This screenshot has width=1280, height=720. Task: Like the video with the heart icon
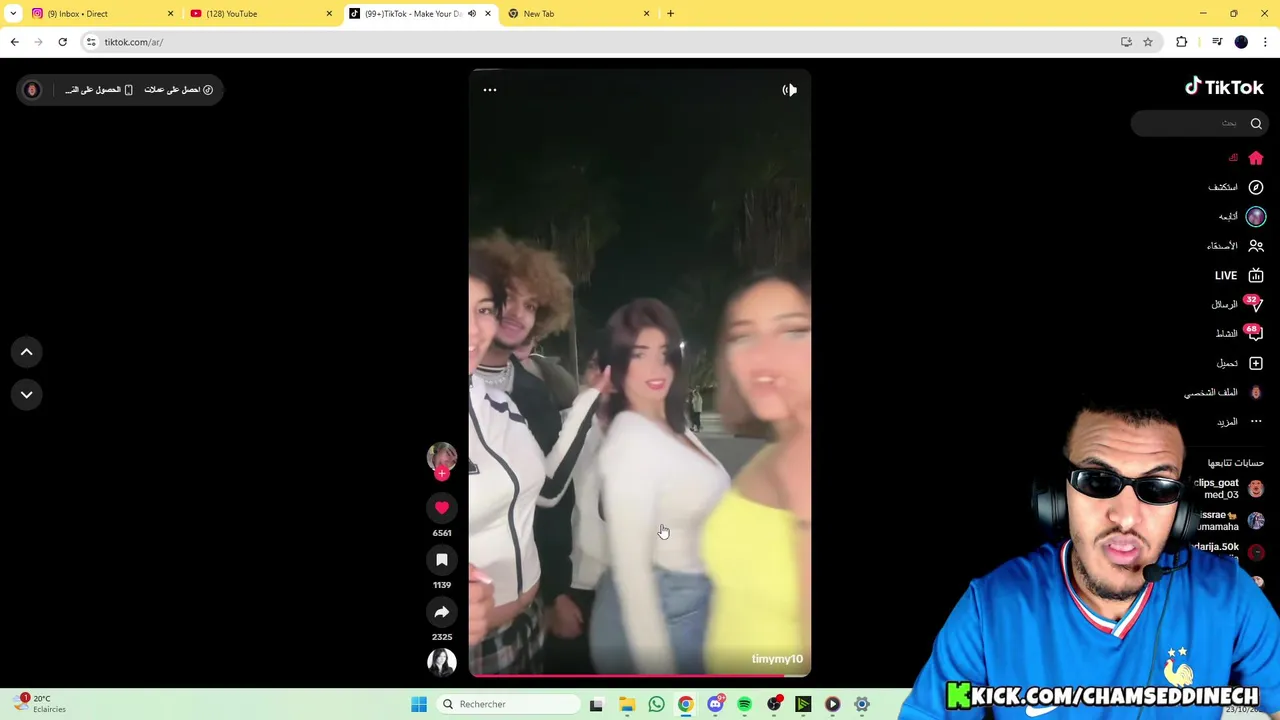click(442, 508)
